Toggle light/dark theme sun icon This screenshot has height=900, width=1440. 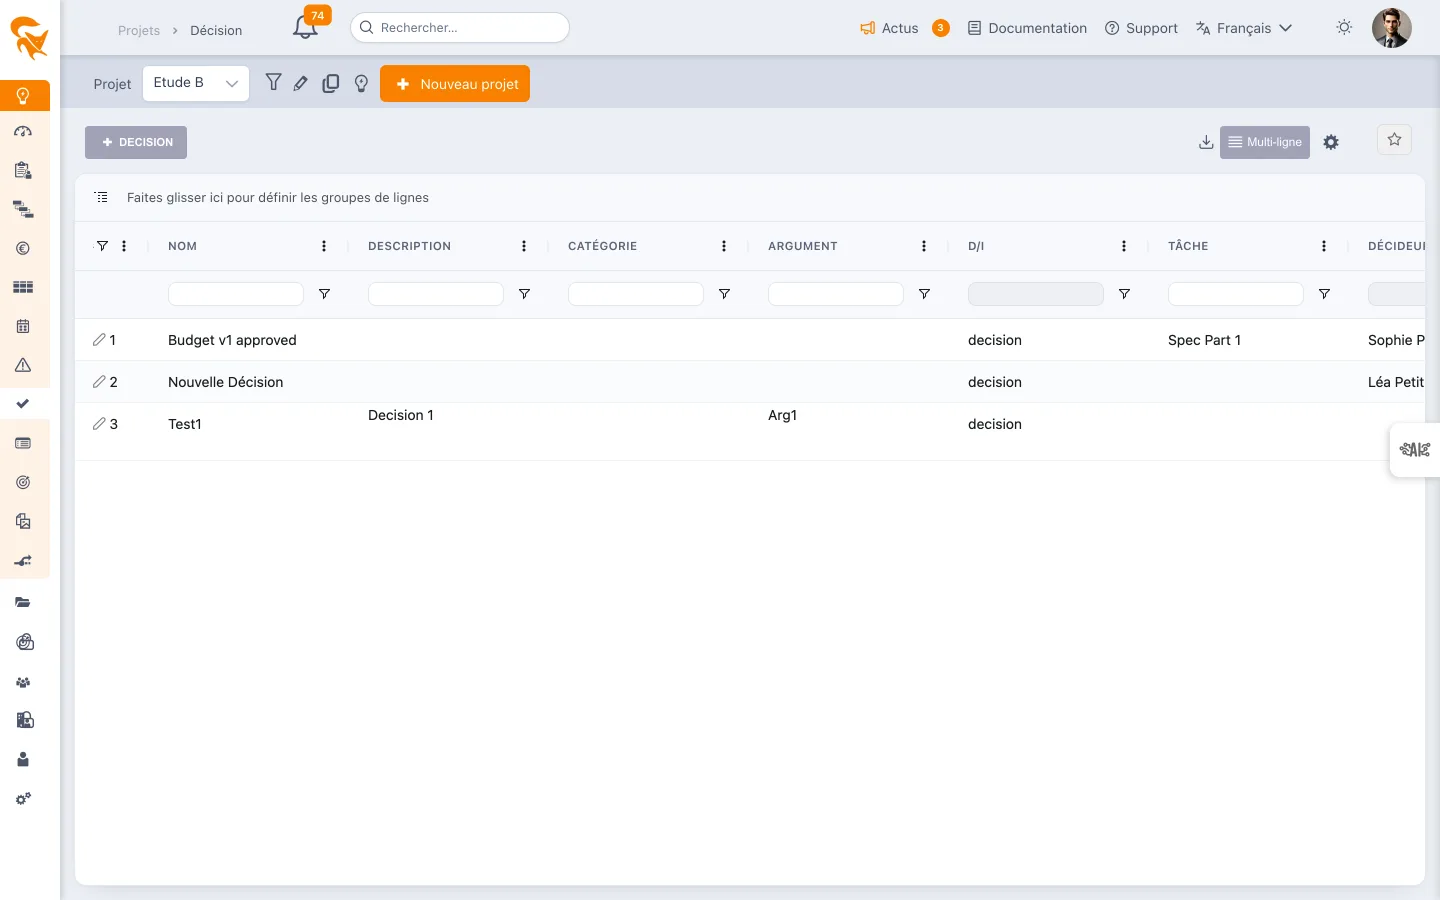pos(1344,27)
